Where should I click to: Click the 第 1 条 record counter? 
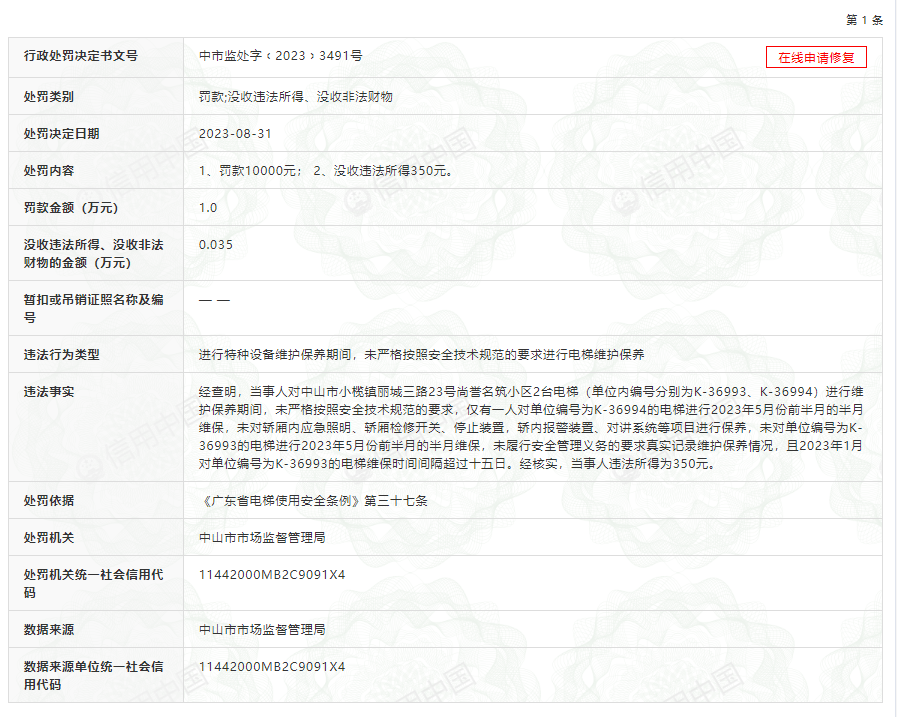click(864, 20)
